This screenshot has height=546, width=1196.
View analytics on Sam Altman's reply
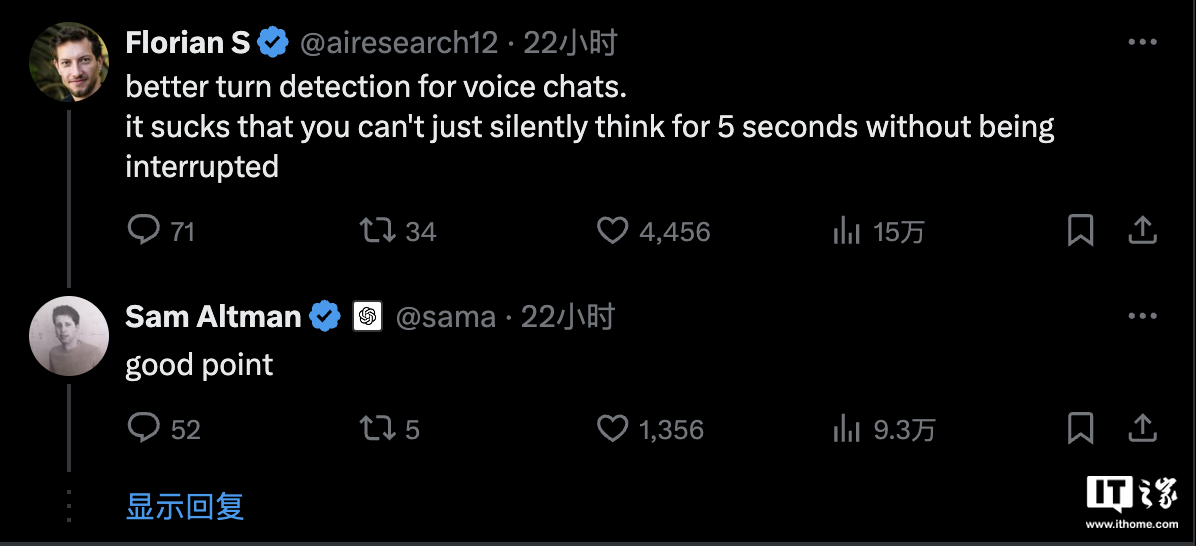[x=847, y=430]
